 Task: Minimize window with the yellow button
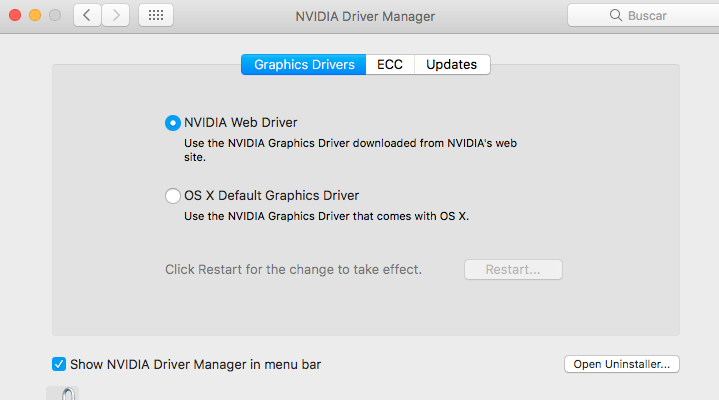click(35, 15)
